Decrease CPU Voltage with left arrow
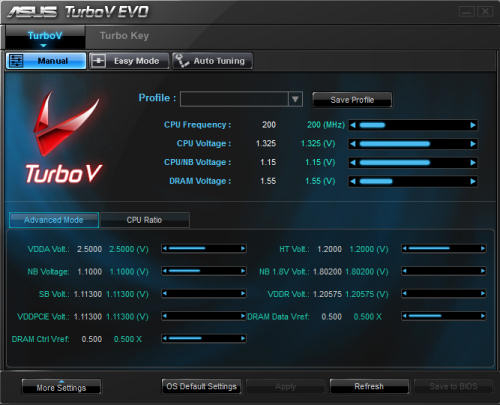 353,144
